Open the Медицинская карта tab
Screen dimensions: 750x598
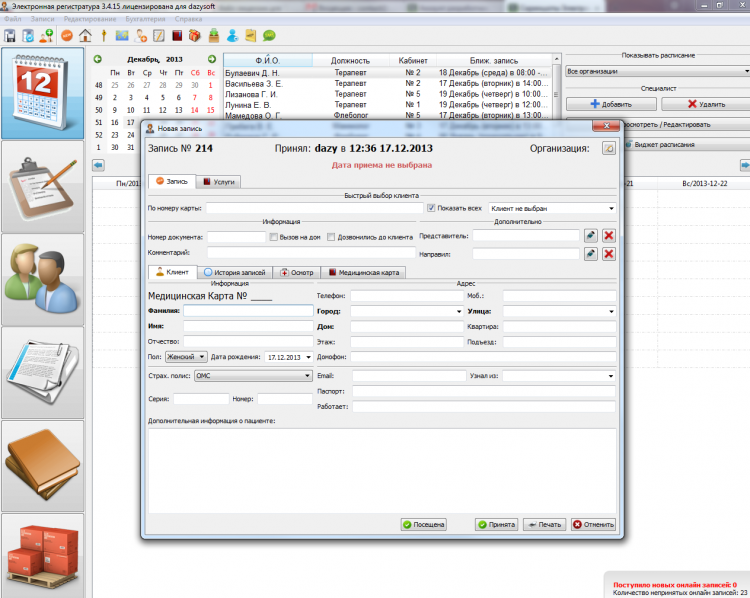363,271
